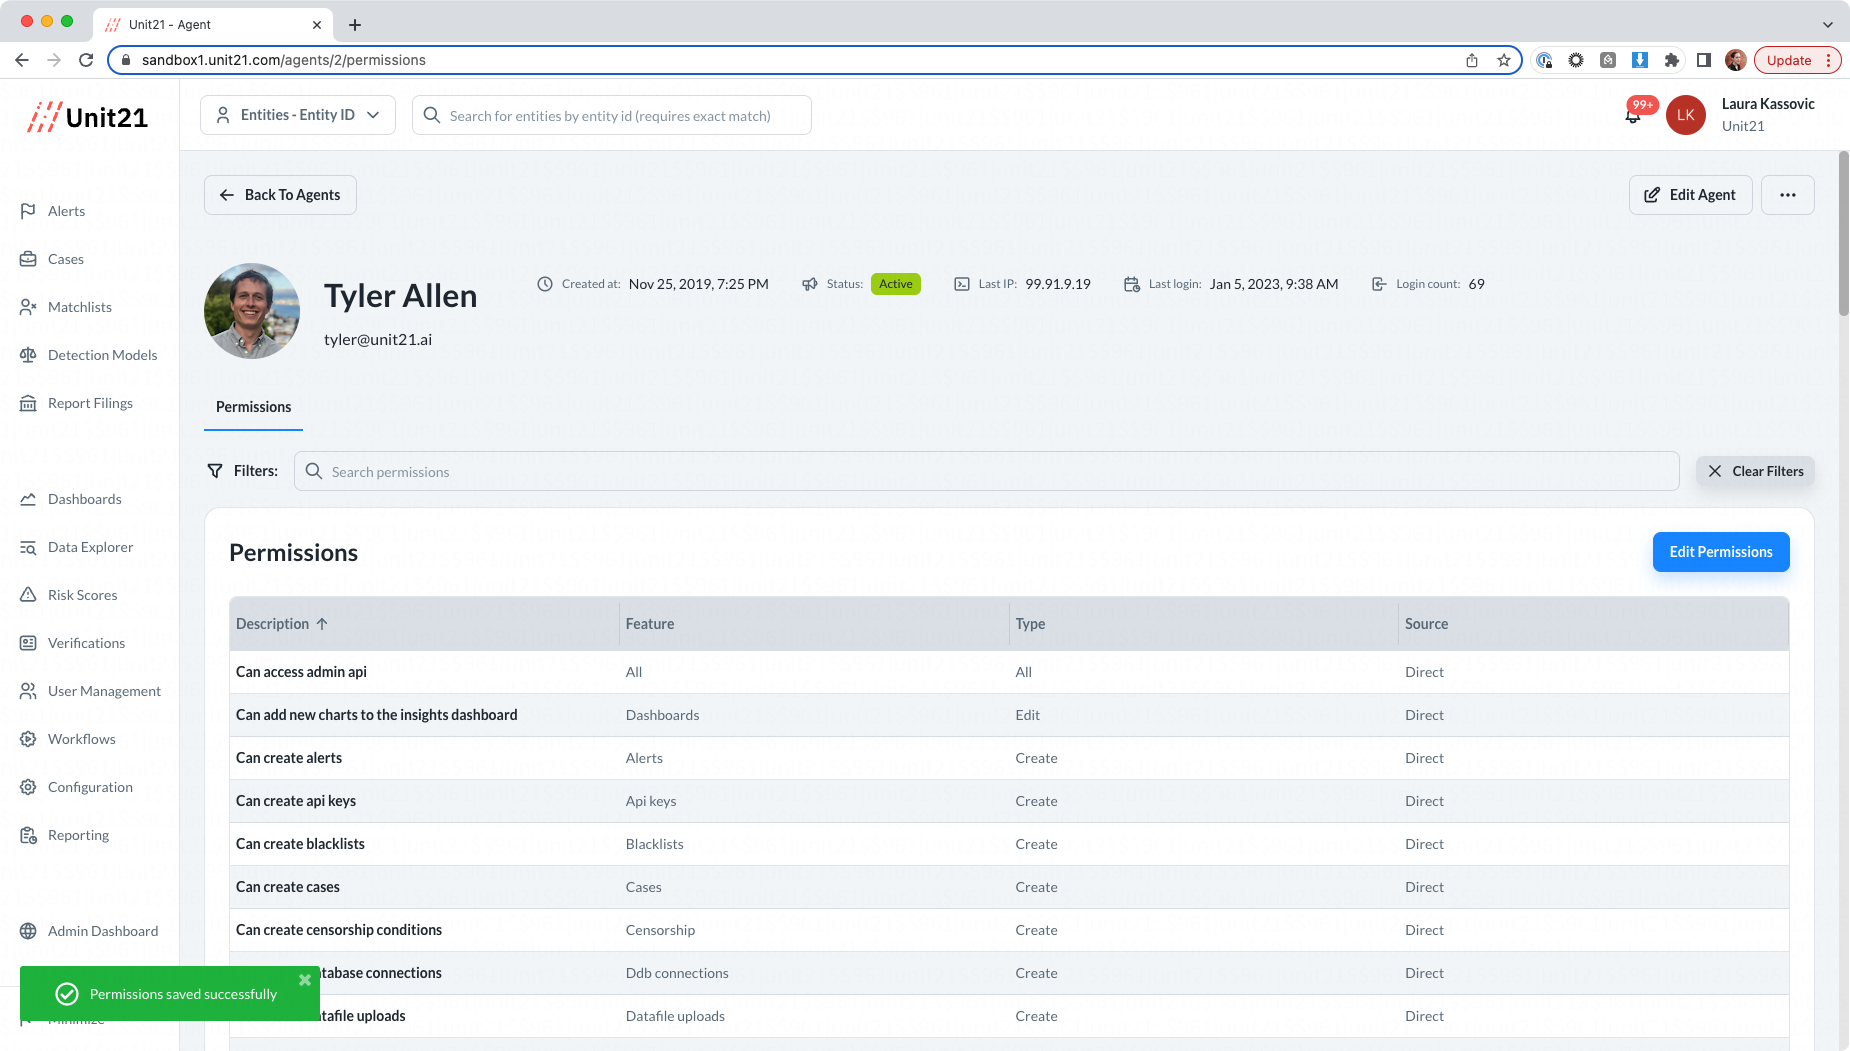Click the Last IP value 99.91.9.19

pos(1058,284)
